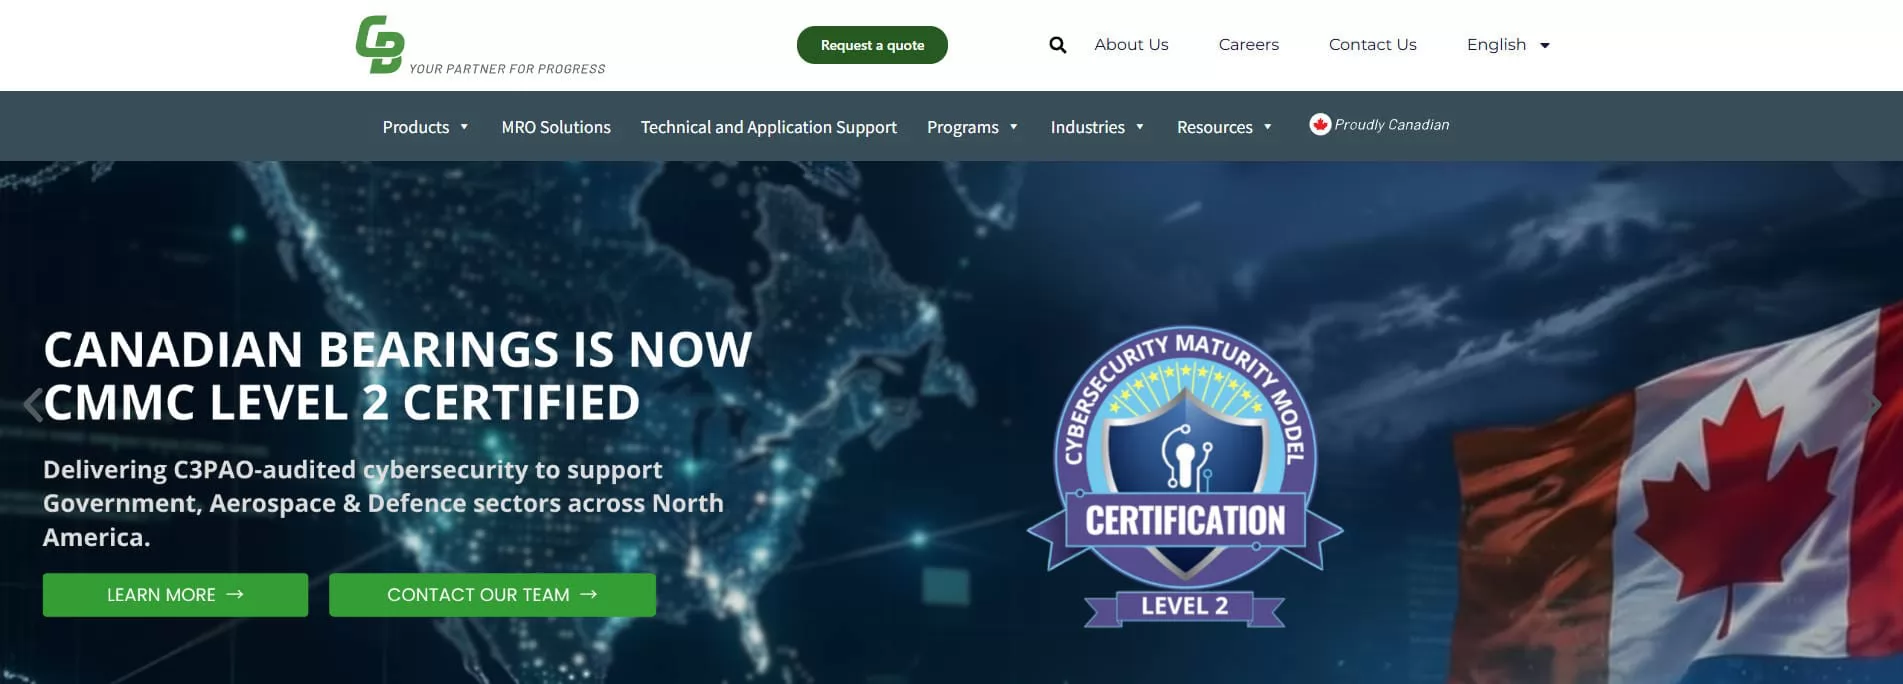Viewport: 1903px width, 684px height.
Task: Expand the Industries menu
Action: point(1097,127)
